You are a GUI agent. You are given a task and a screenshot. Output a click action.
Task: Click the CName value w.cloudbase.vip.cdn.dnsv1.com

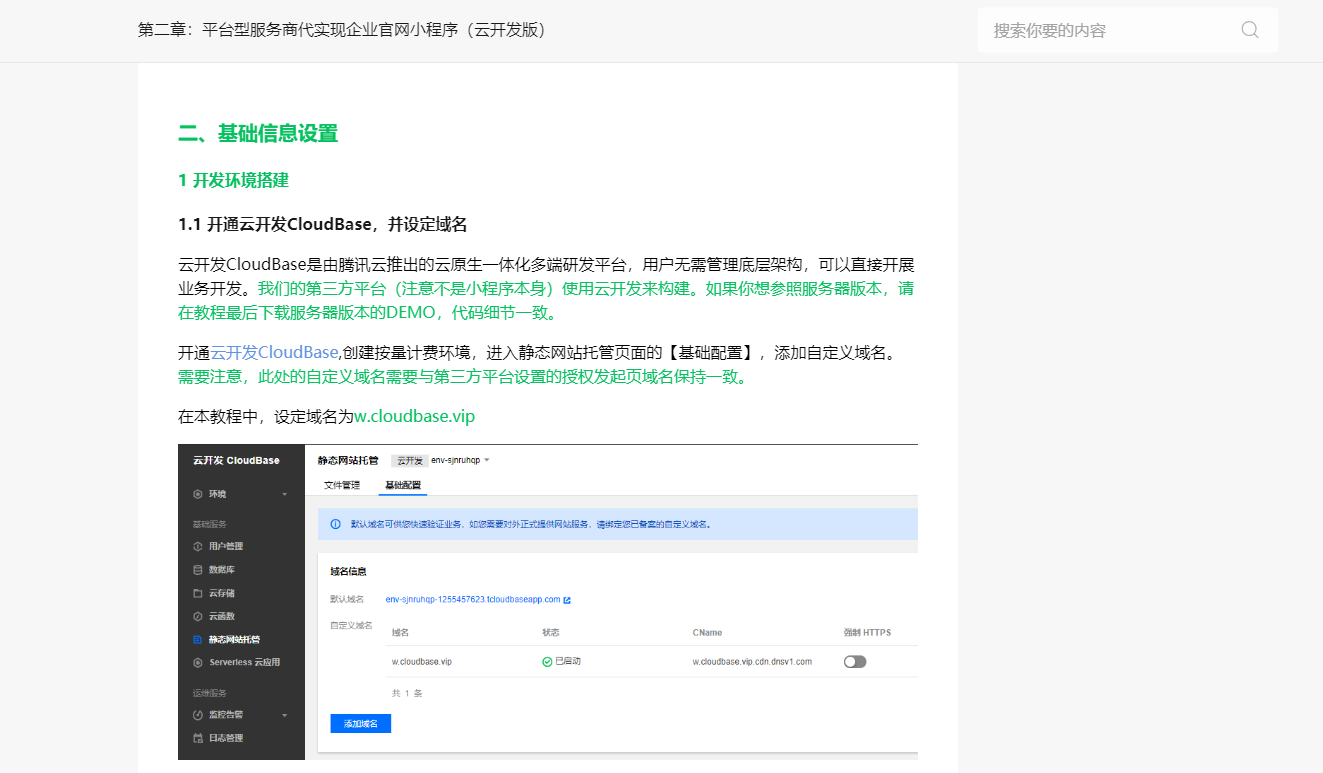click(x=752, y=662)
